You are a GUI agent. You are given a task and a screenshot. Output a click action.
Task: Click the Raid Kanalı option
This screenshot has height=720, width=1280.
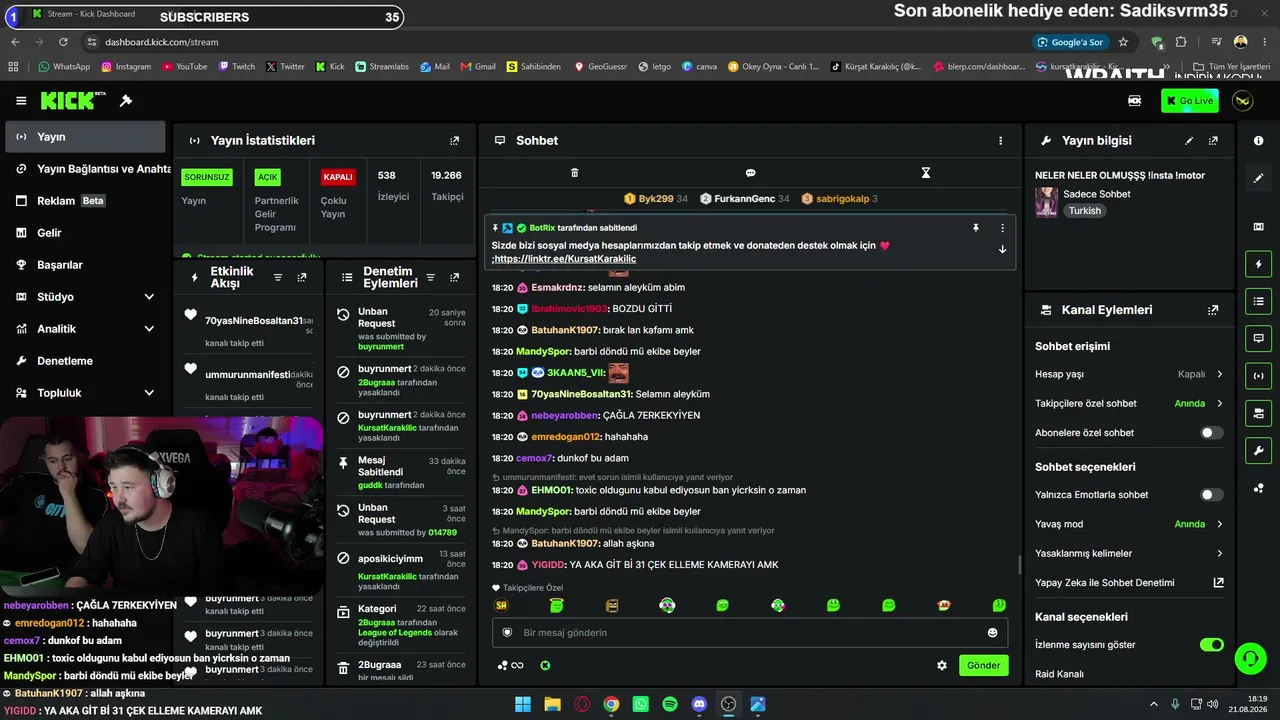pyautogui.click(x=1059, y=674)
